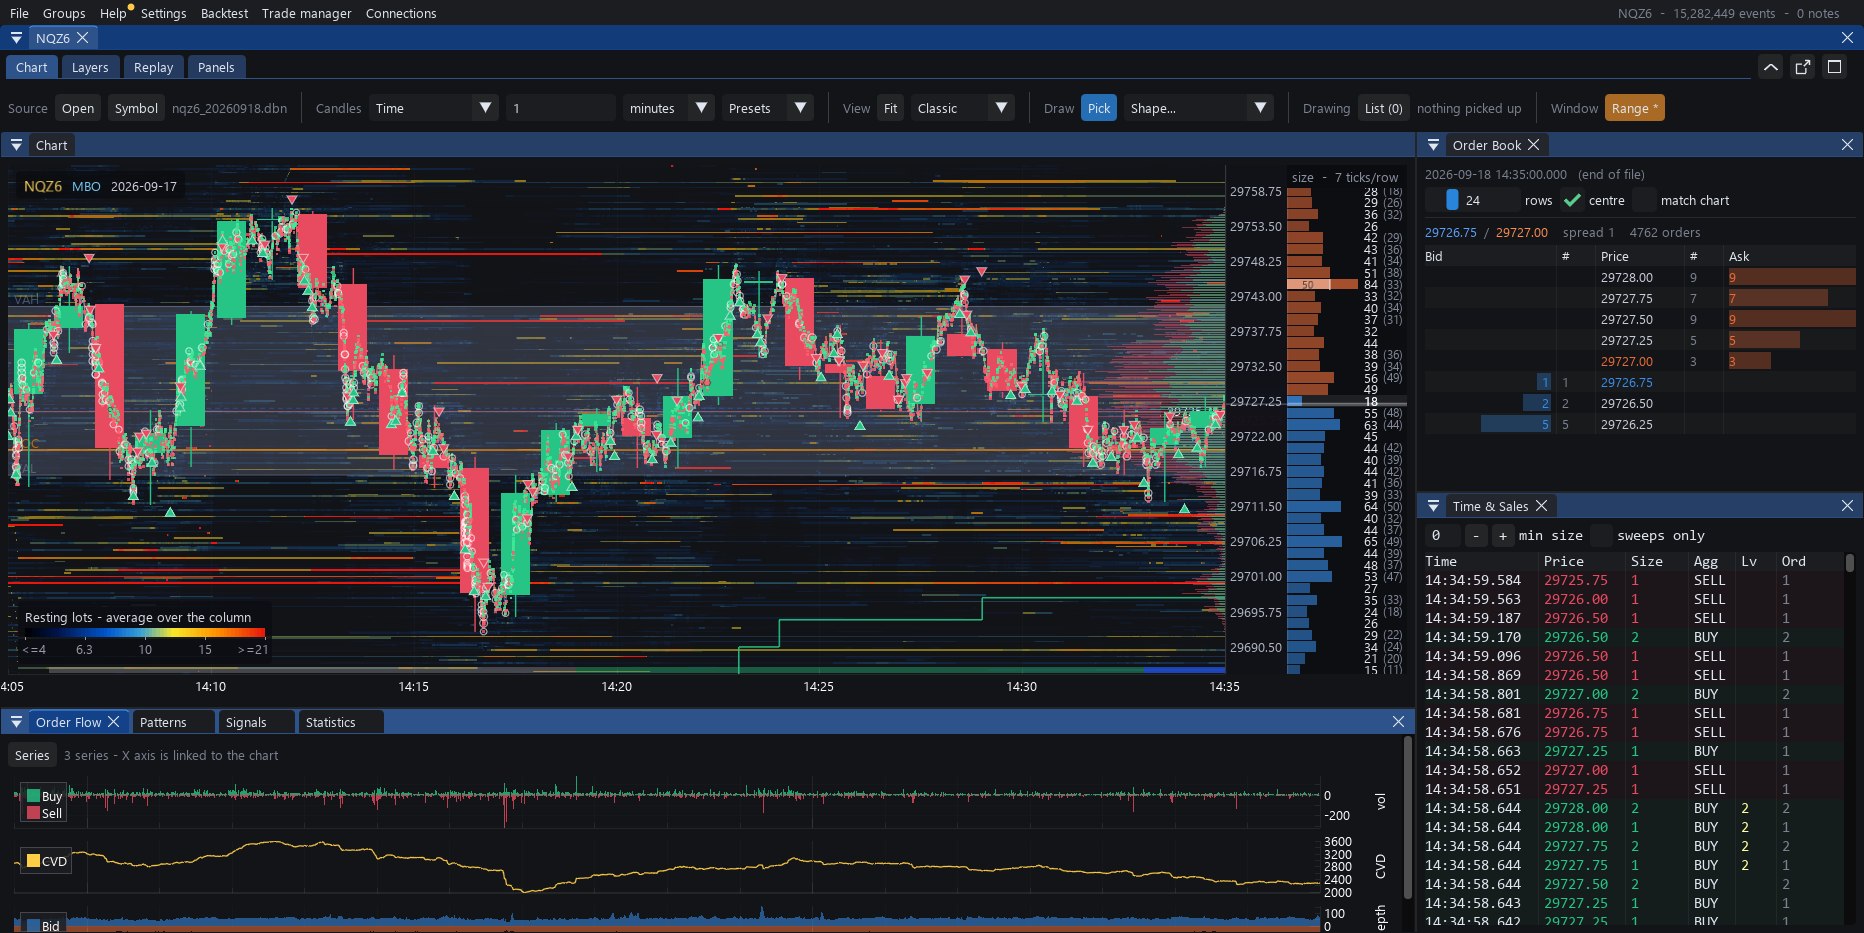Image resolution: width=1864 pixels, height=933 pixels.
Task: Close the Time & Sales tab X
Action: [1541, 506]
